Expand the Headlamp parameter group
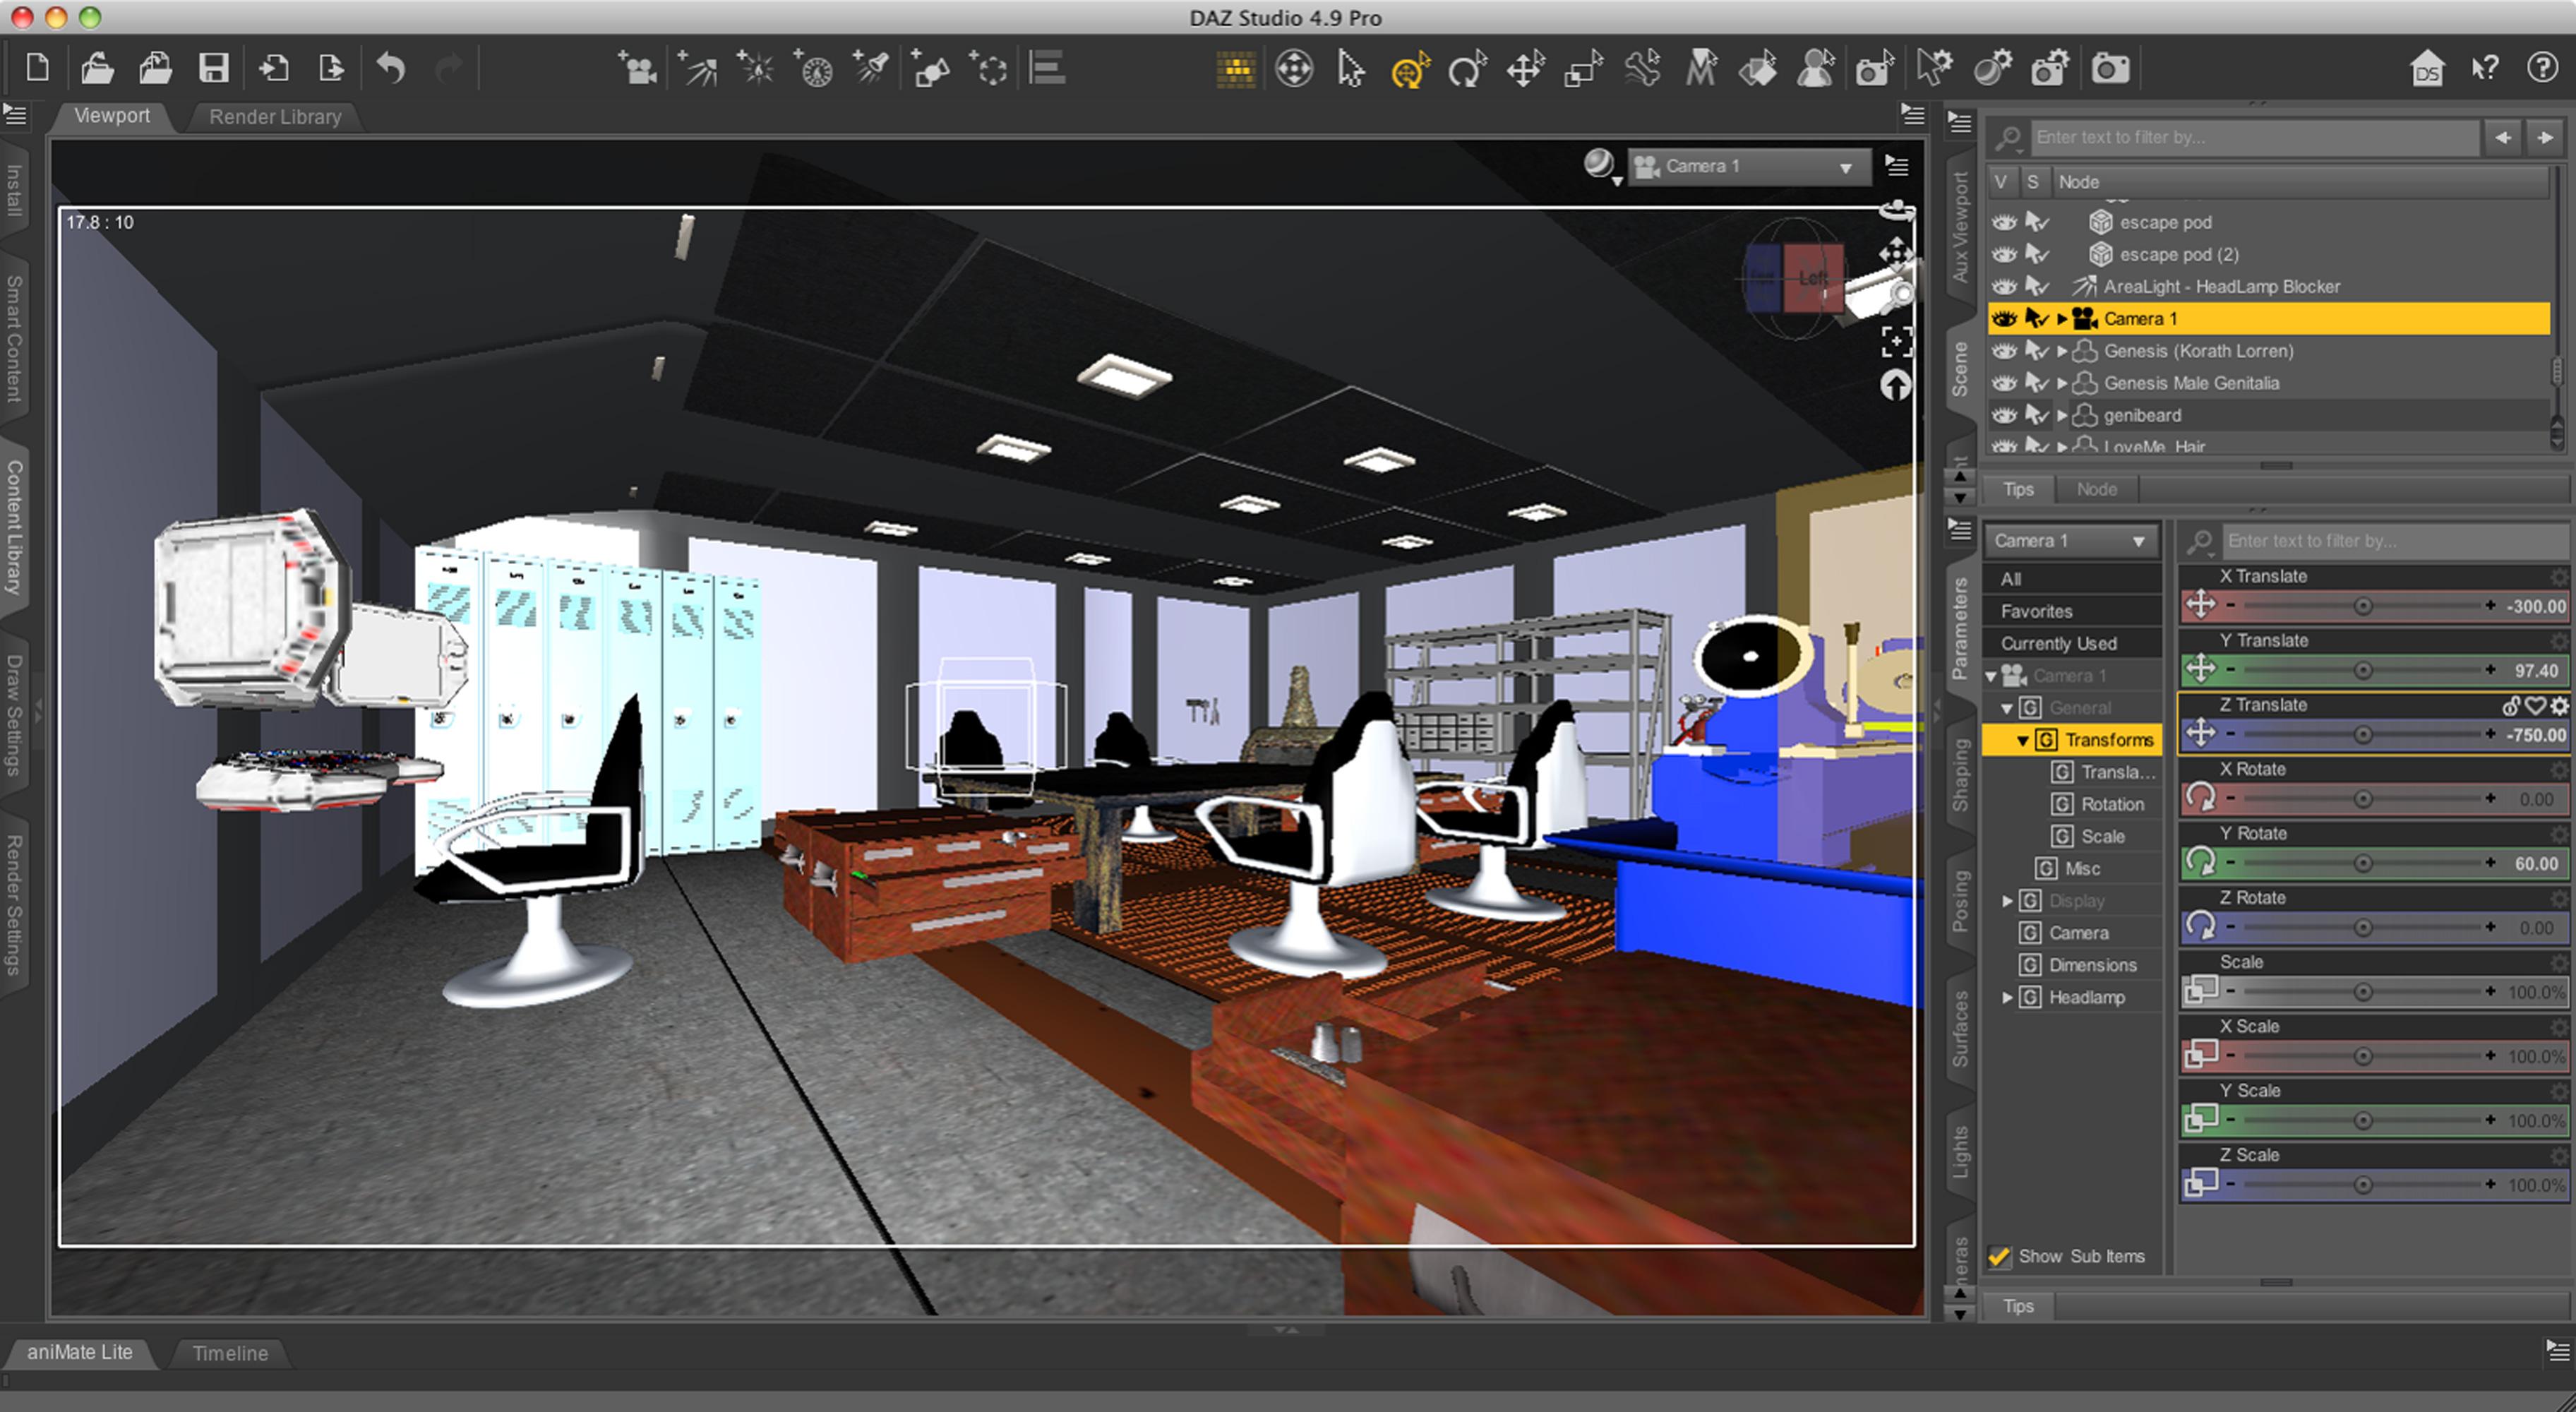The width and height of the screenshot is (2576, 1412). [x=2006, y=997]
